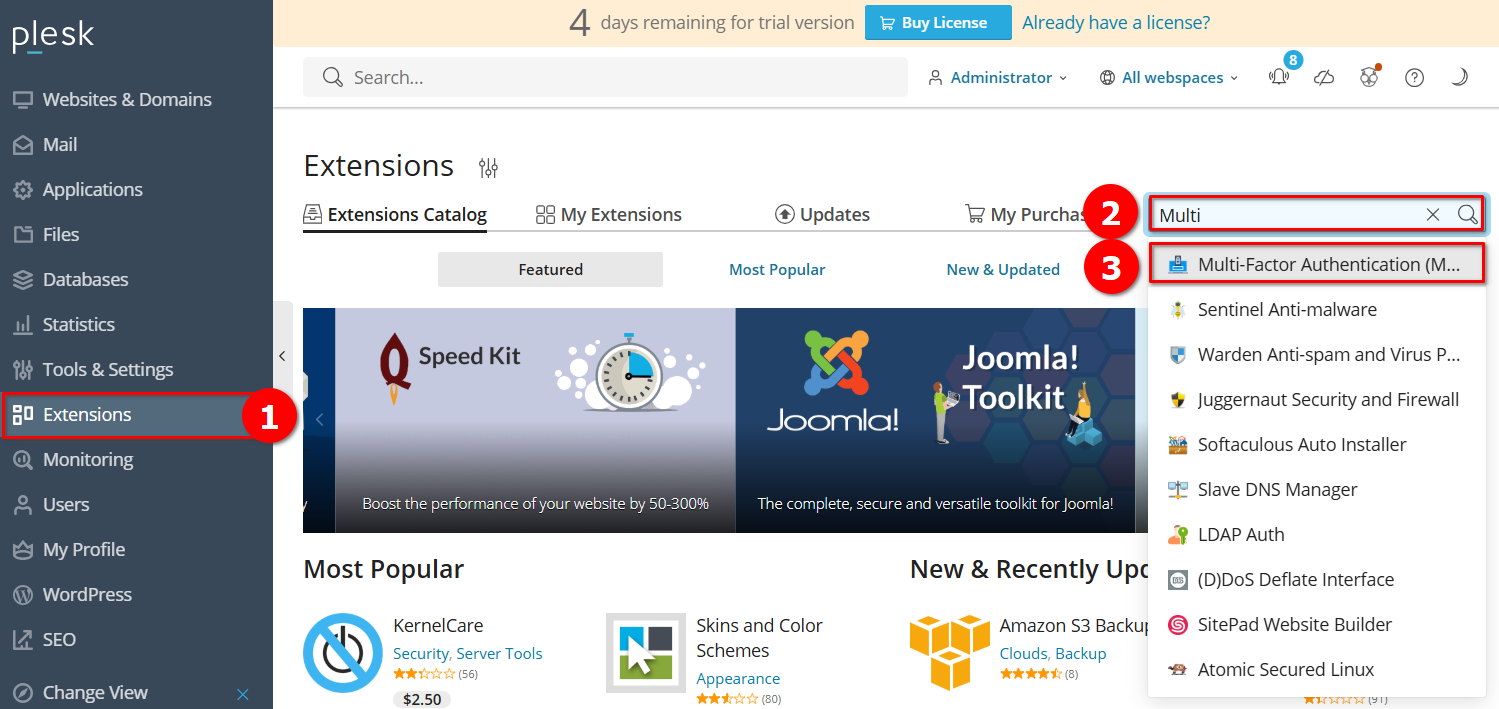The height and width of the screenshot is (709, 1499).
Task: Open Tools & Settings
Action: tap(107, 369)
